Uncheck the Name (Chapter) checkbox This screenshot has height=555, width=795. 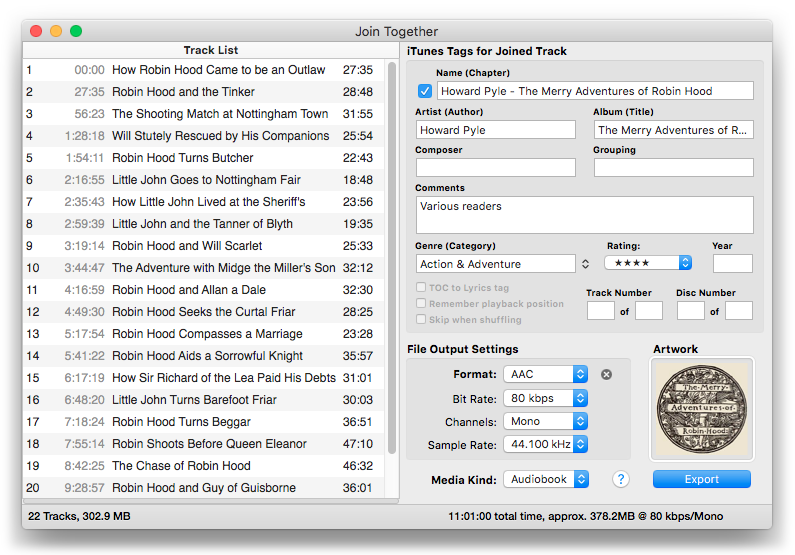(x=425, y=91)
